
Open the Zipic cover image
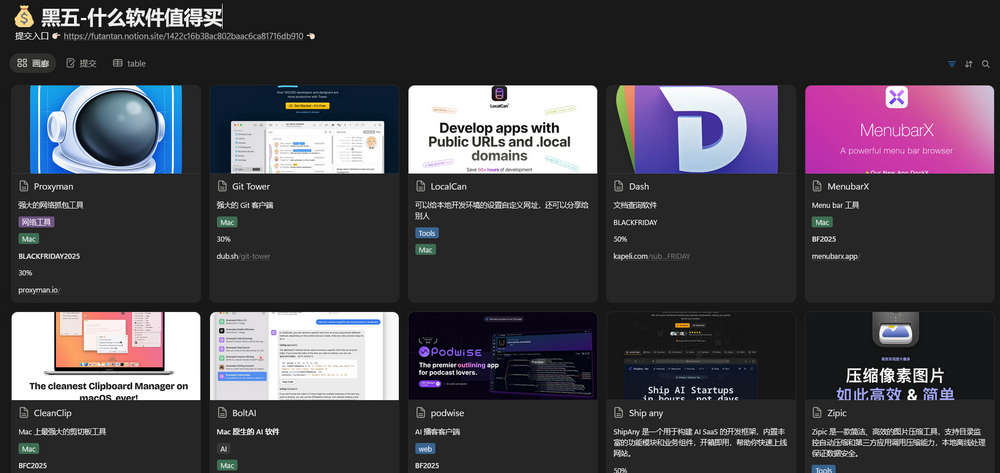pyautogui.click(x=899, y=356)
